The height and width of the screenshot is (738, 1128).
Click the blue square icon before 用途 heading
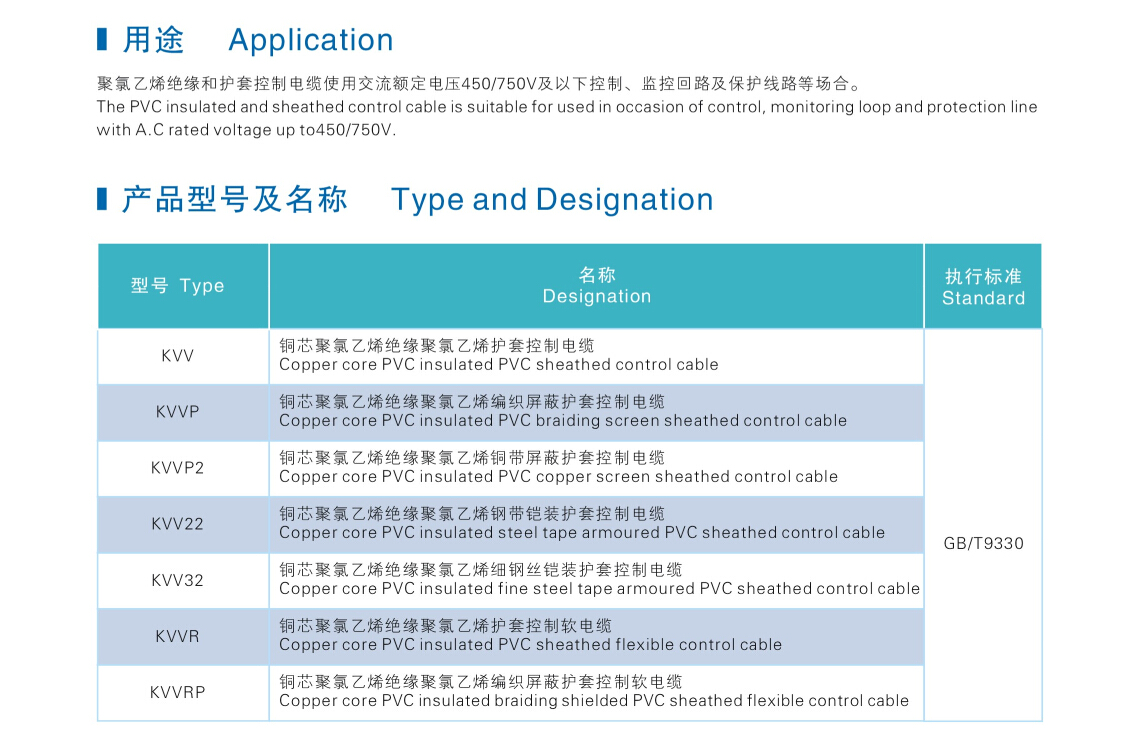[x=101, y=39]
